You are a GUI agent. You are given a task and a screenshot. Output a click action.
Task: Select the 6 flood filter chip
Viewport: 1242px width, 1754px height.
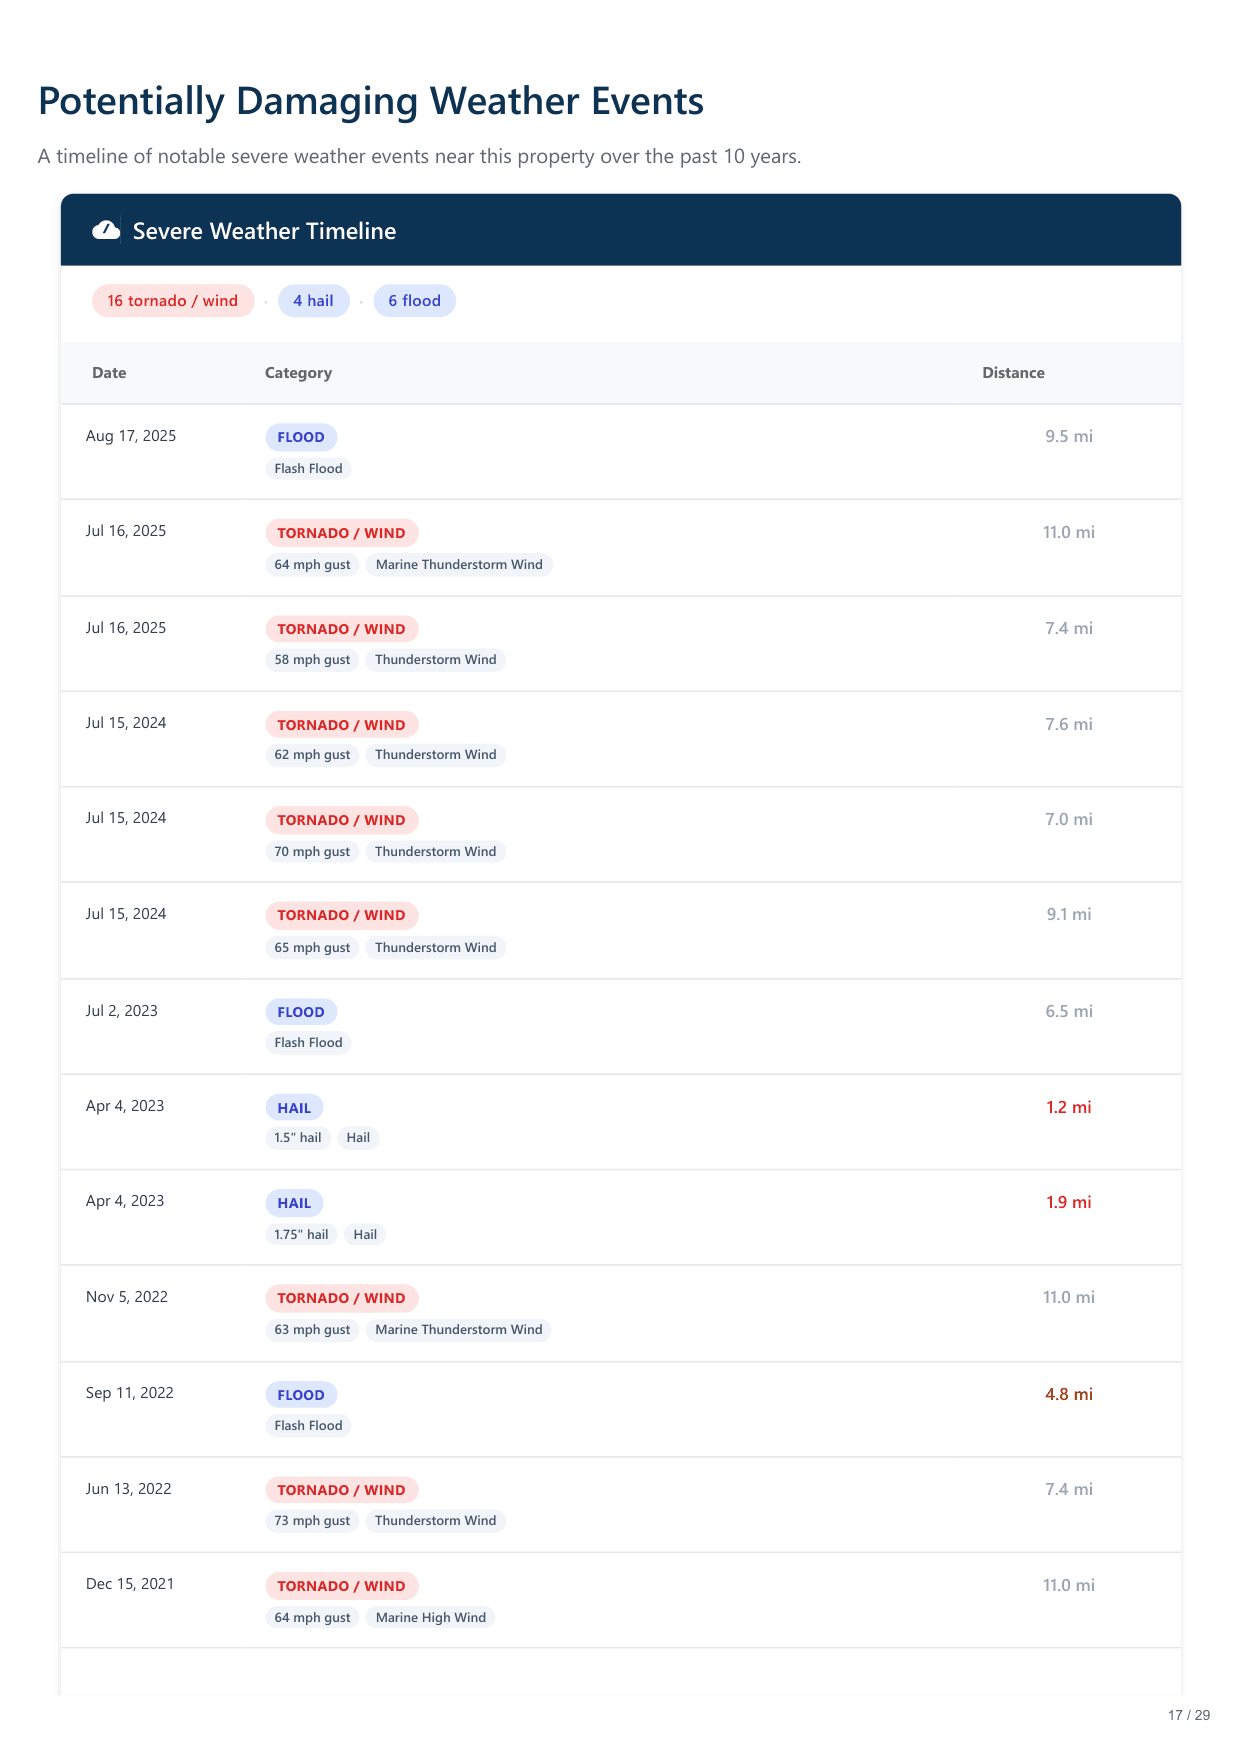click(x=414, y=301)
